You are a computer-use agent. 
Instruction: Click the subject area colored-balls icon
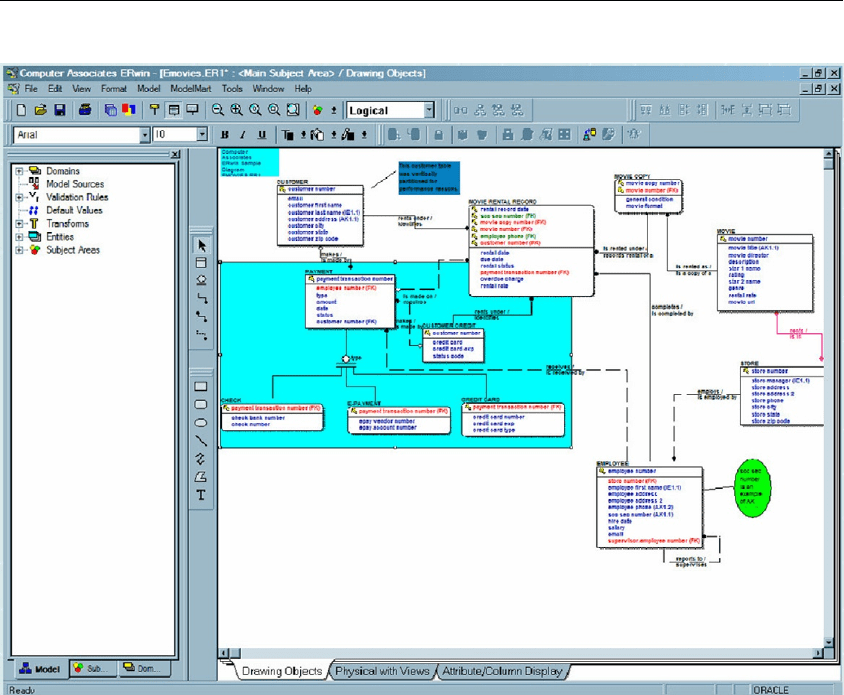click(x=318, y=110)
